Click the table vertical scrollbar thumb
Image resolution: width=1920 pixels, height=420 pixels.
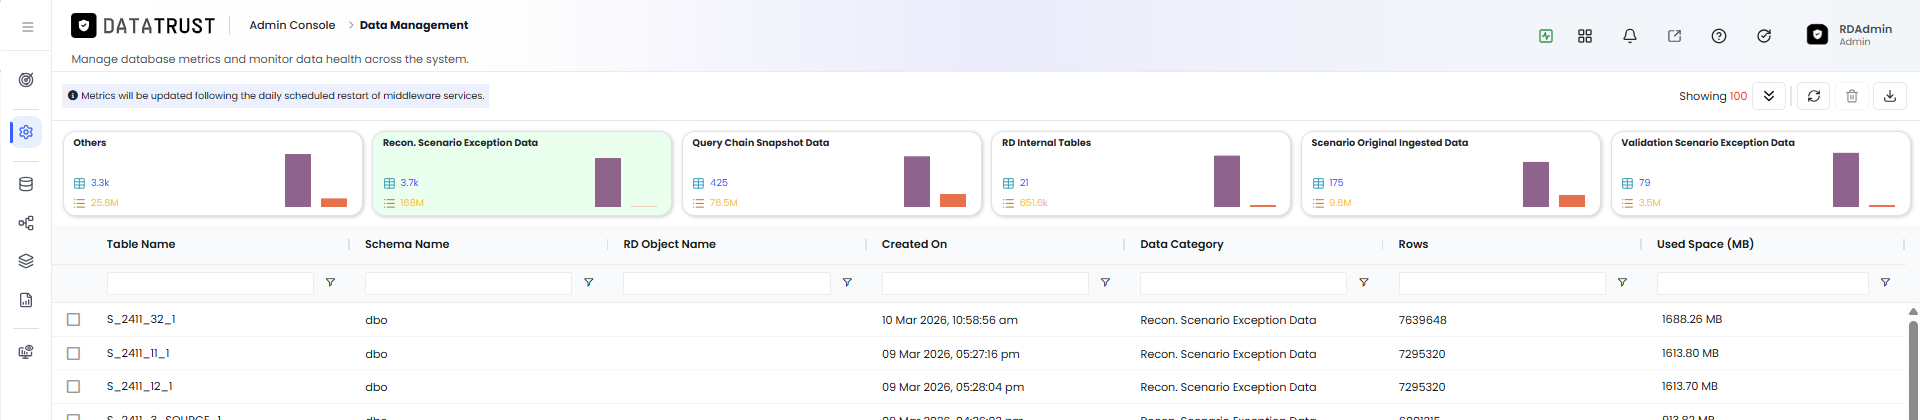tap(1914, 368)
